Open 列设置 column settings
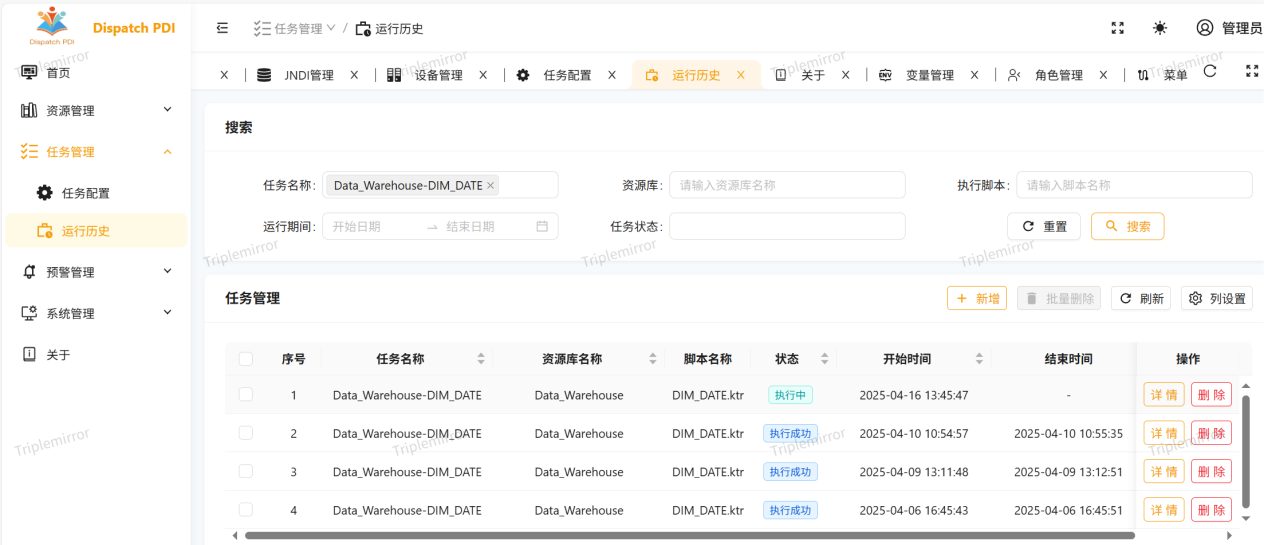 [1217, 298]
